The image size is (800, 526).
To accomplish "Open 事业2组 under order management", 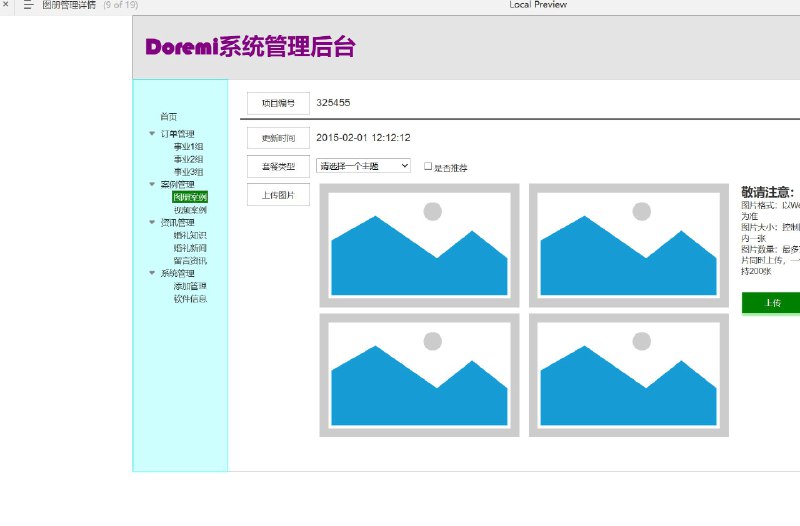I will click(188, 159).
